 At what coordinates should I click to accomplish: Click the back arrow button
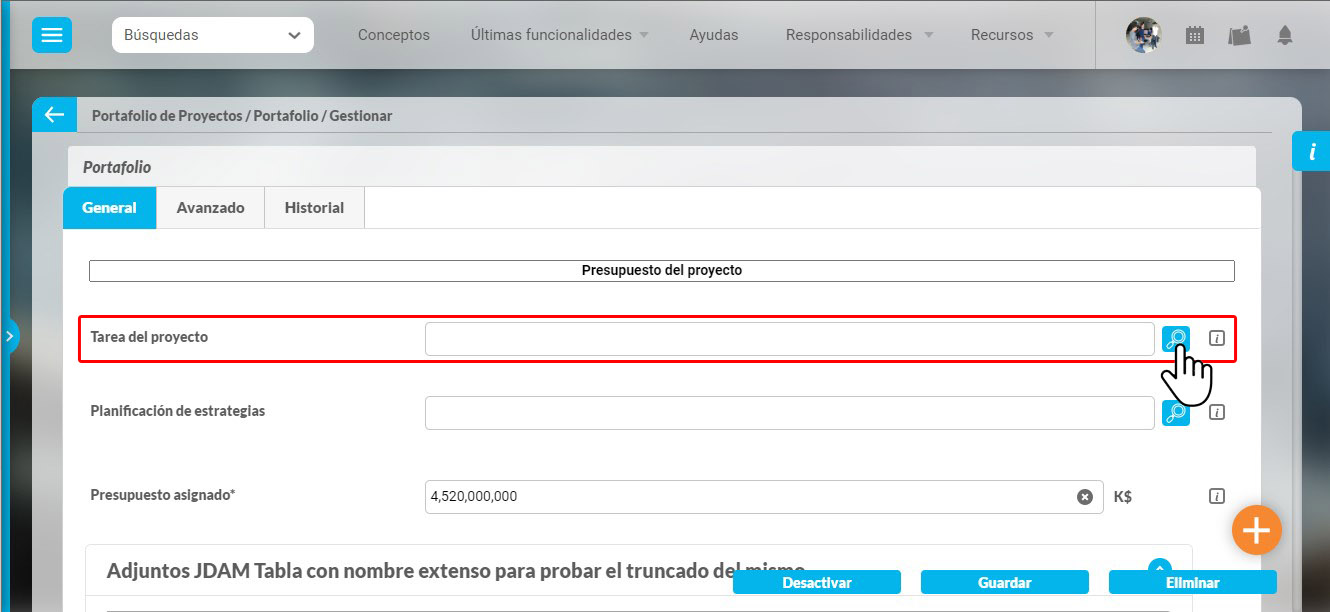point(54,115)
